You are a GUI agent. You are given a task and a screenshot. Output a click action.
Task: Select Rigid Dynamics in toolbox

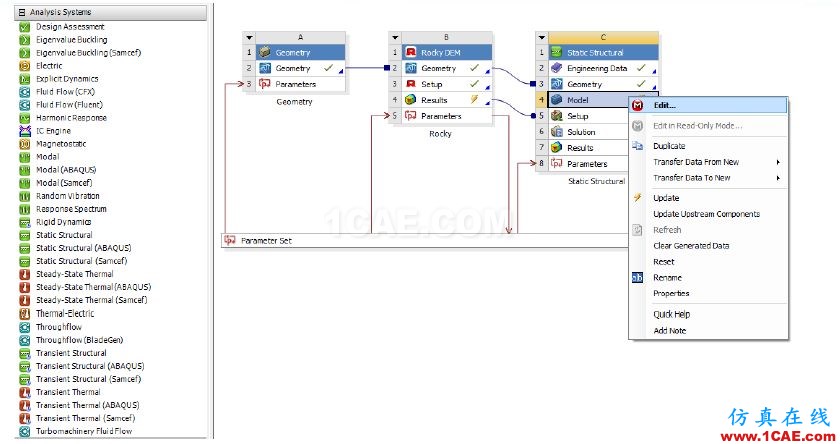63,222
